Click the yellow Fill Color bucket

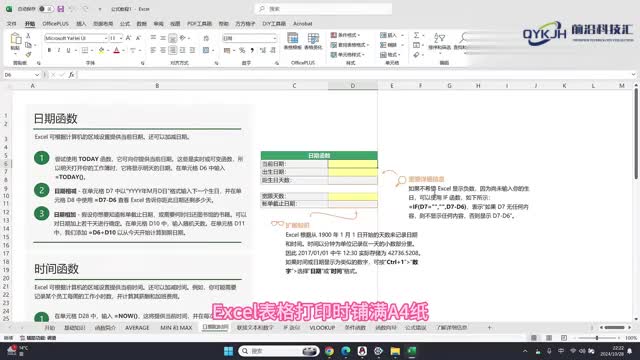tap(101, 50)
